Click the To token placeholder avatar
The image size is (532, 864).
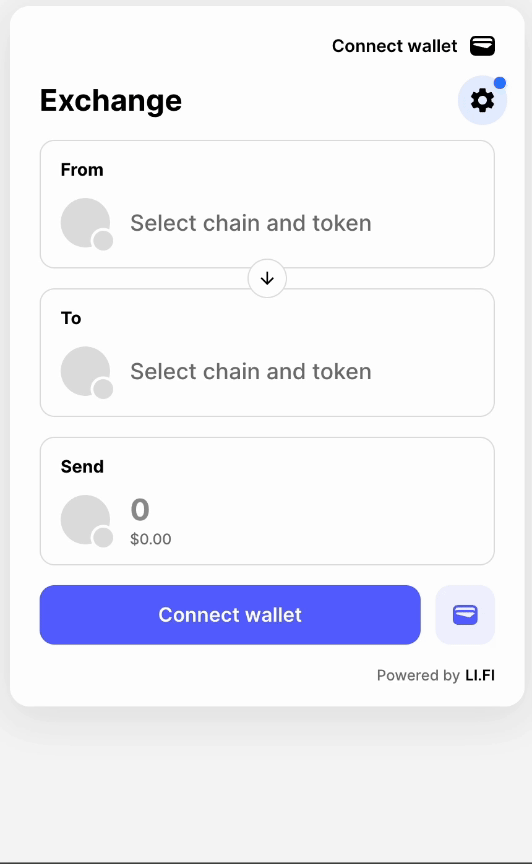[x=87, y=372]
